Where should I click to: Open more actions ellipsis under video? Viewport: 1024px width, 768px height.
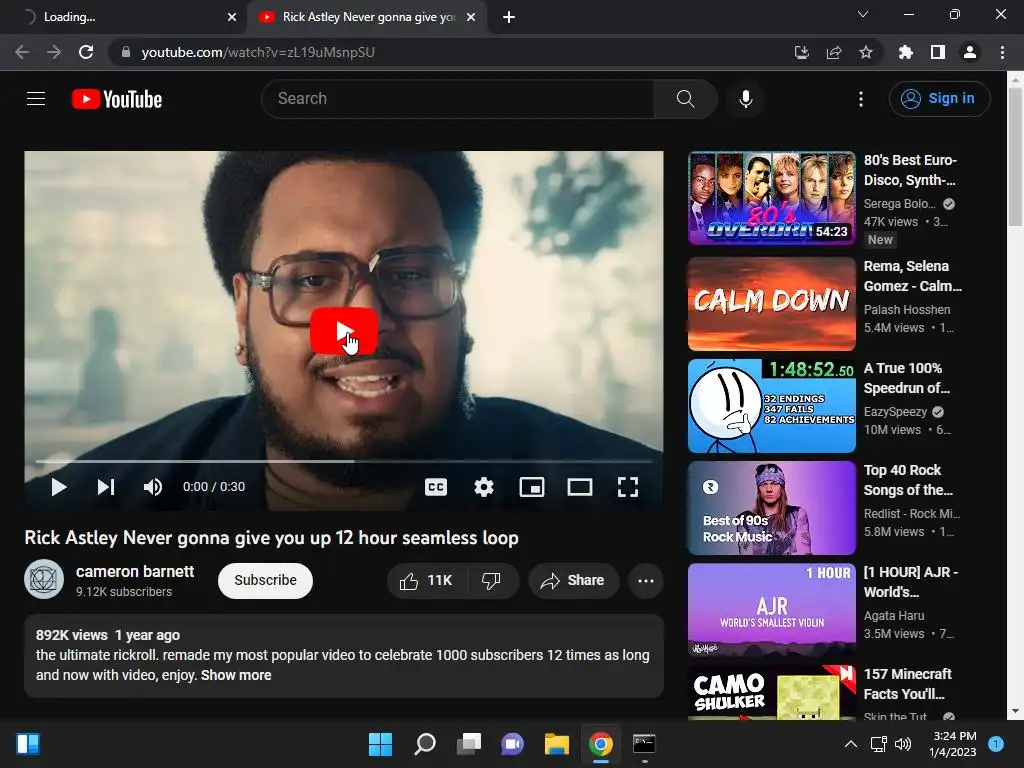pos(646,581)
